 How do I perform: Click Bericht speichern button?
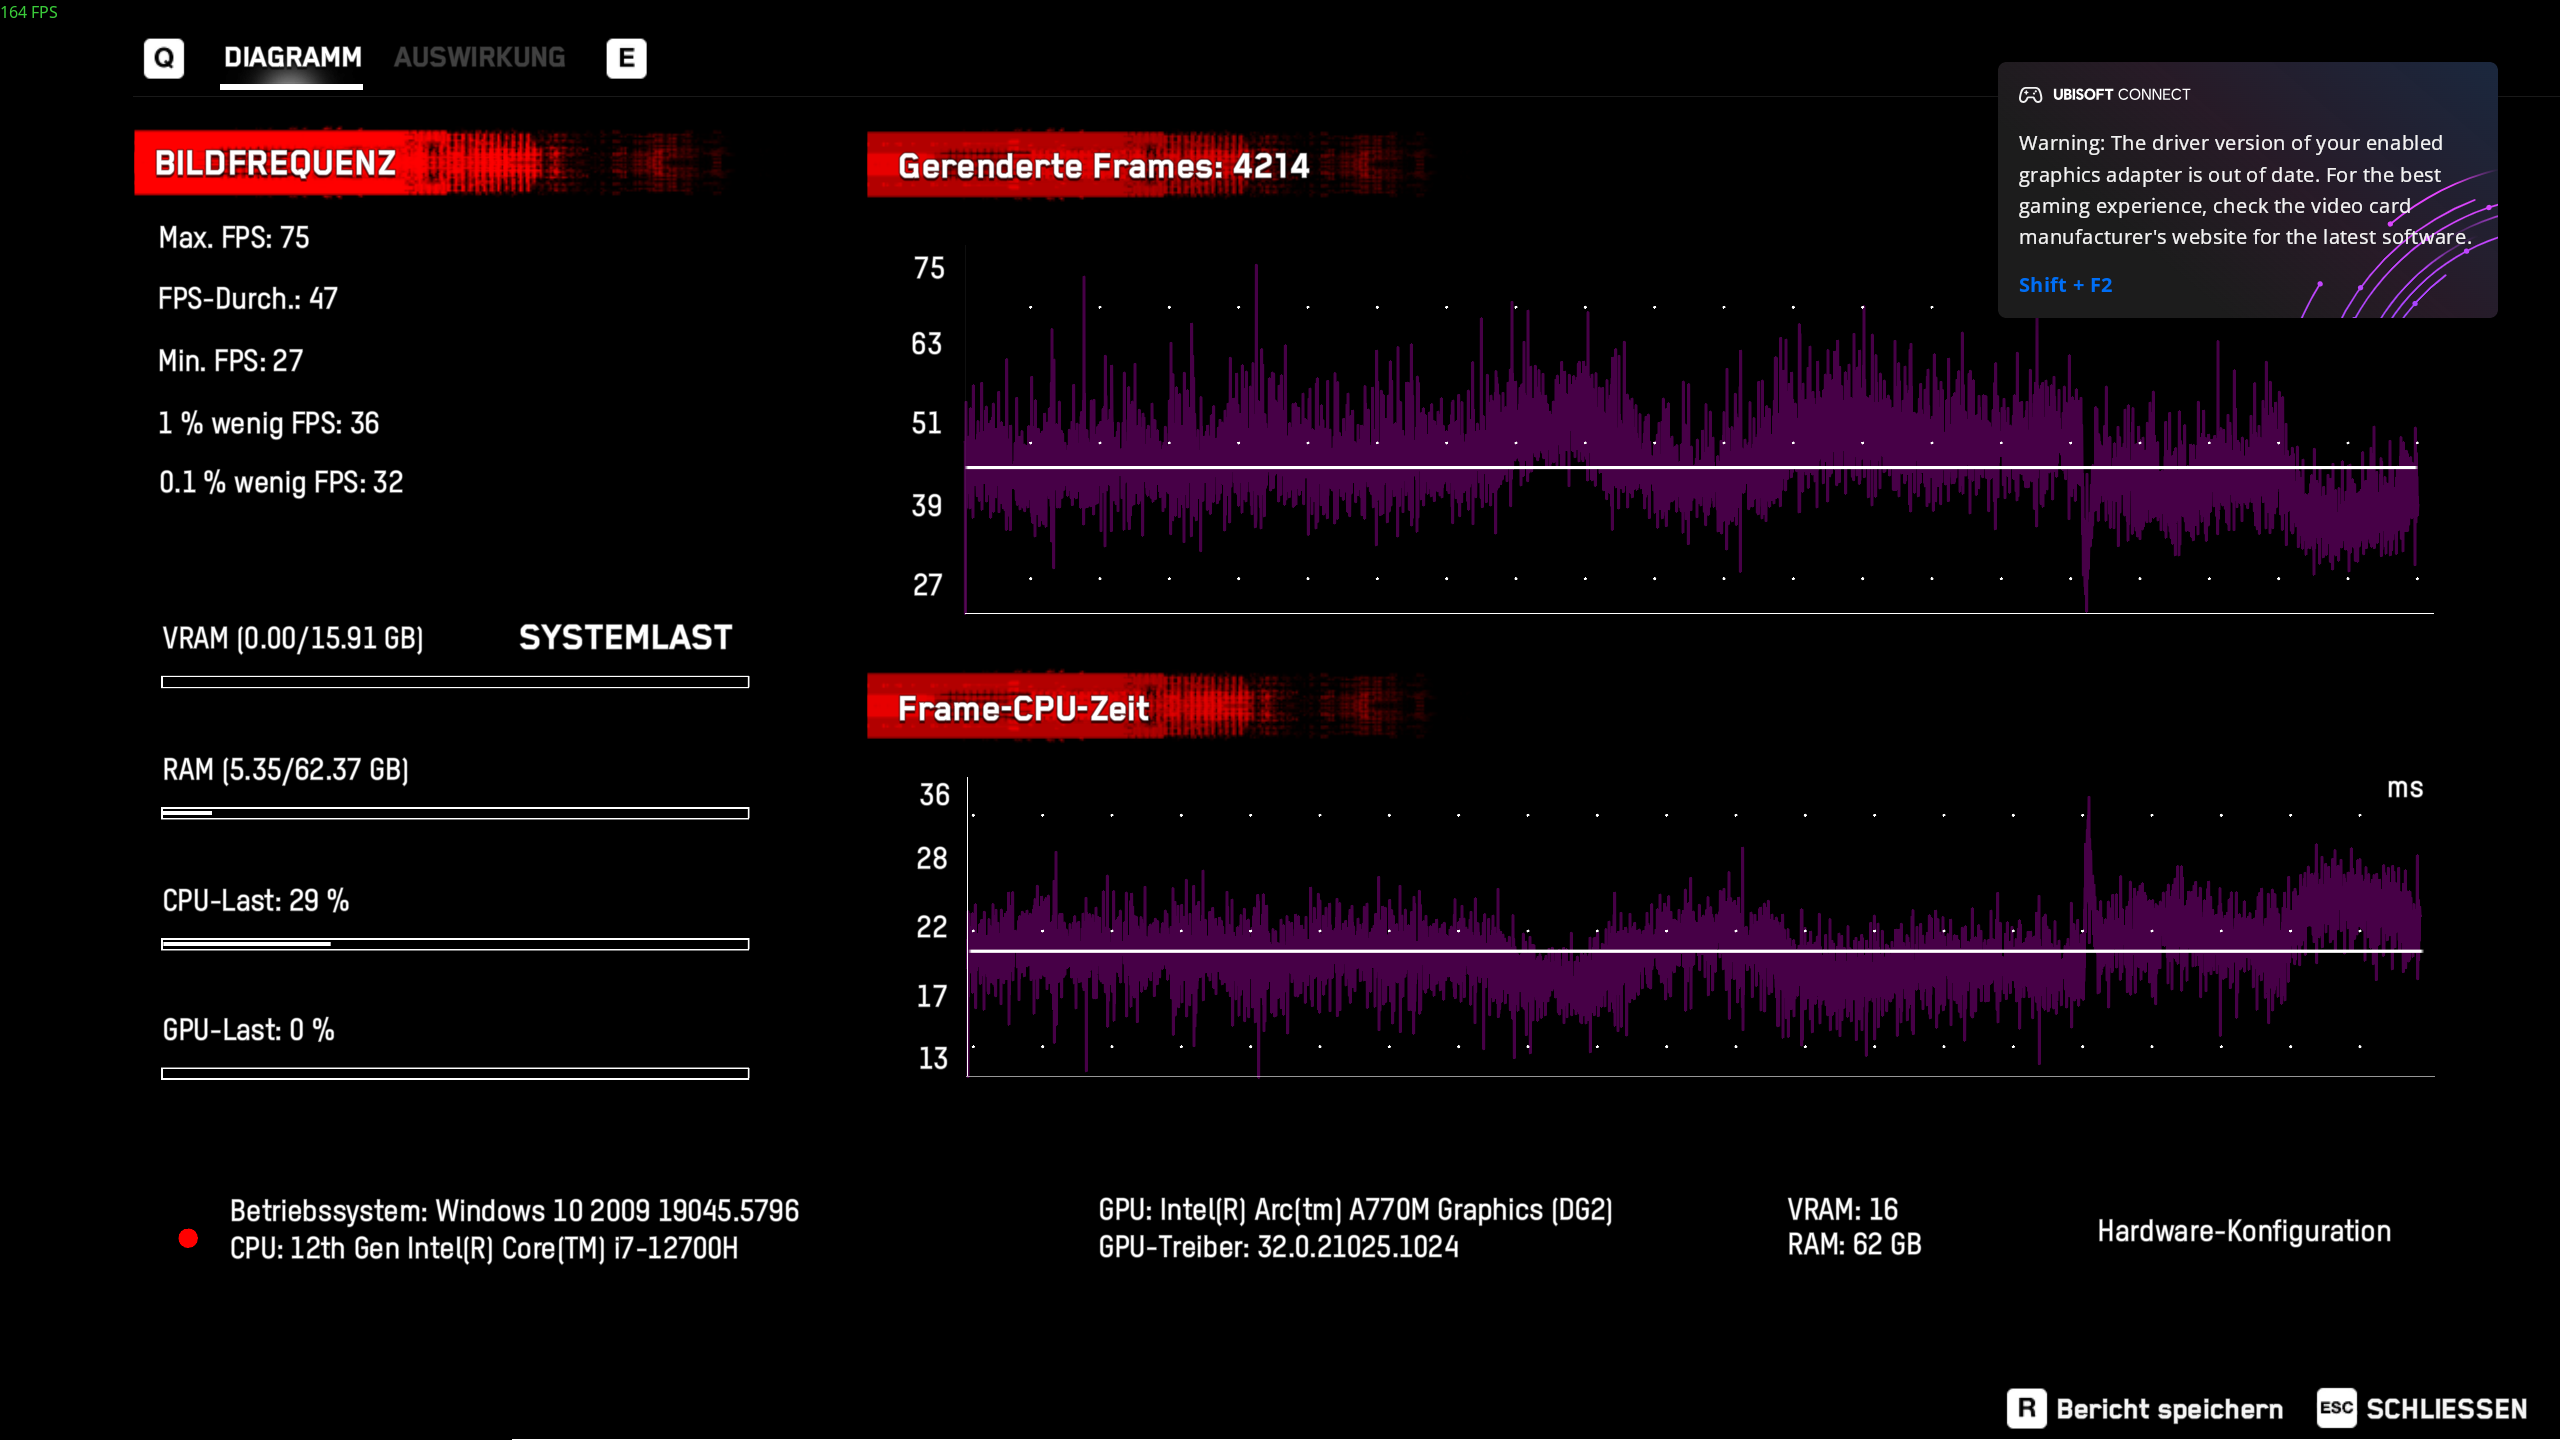2169,1409
